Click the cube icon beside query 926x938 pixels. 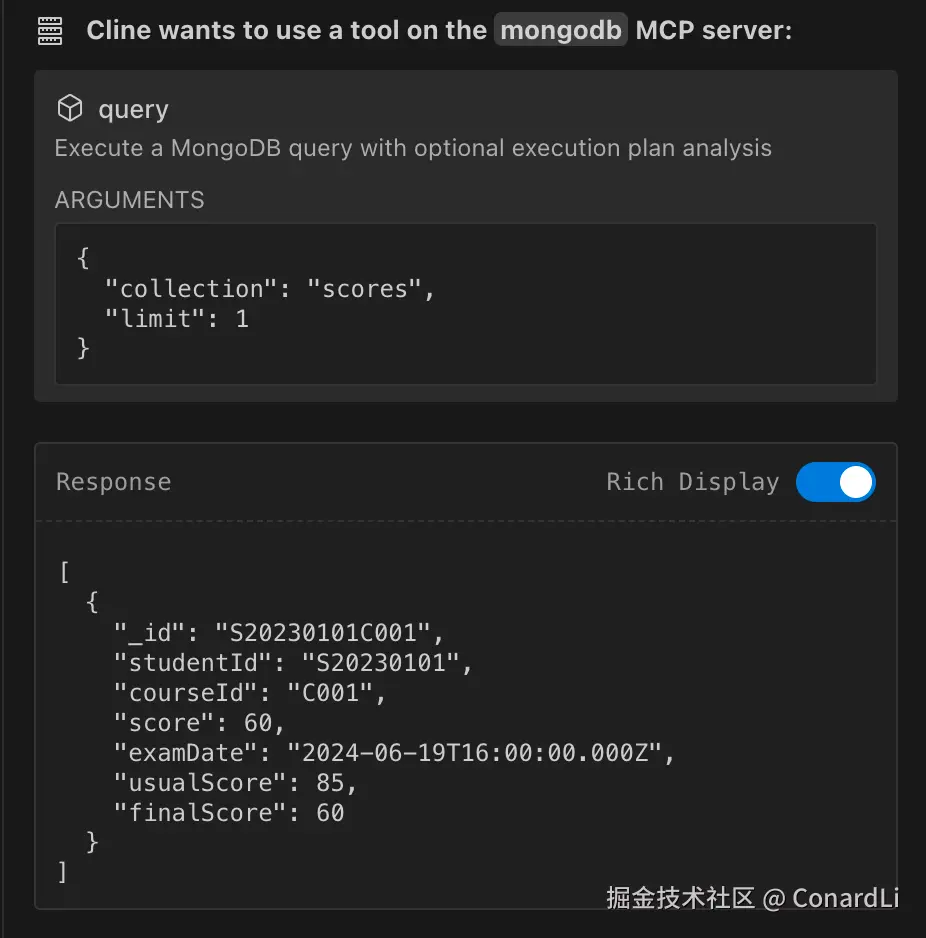coord(69,108)
